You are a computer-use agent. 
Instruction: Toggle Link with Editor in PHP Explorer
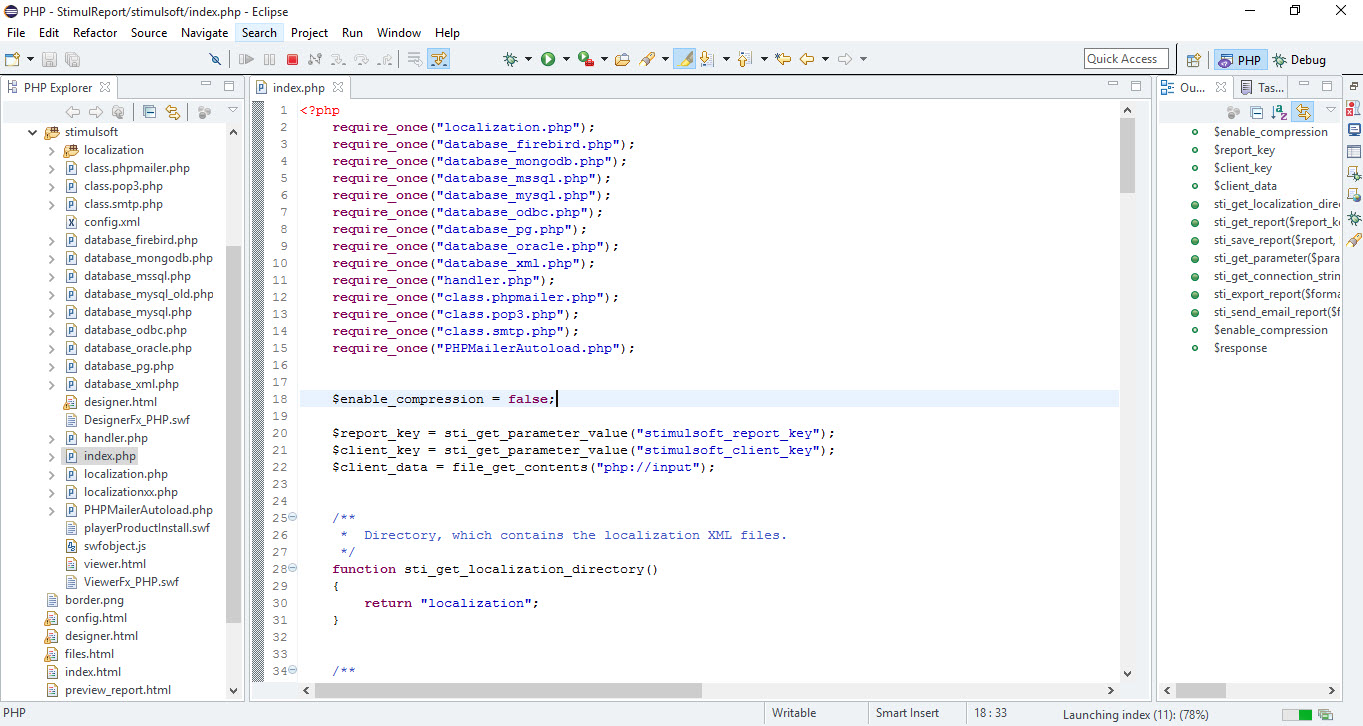tap(172, 112)
